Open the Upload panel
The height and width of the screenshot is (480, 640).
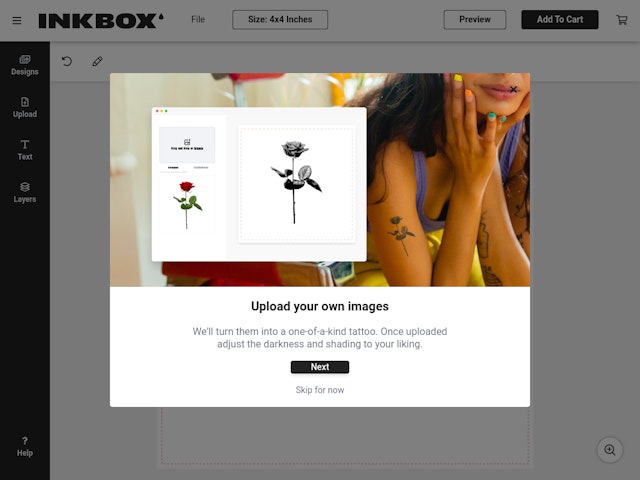(24, 108)
